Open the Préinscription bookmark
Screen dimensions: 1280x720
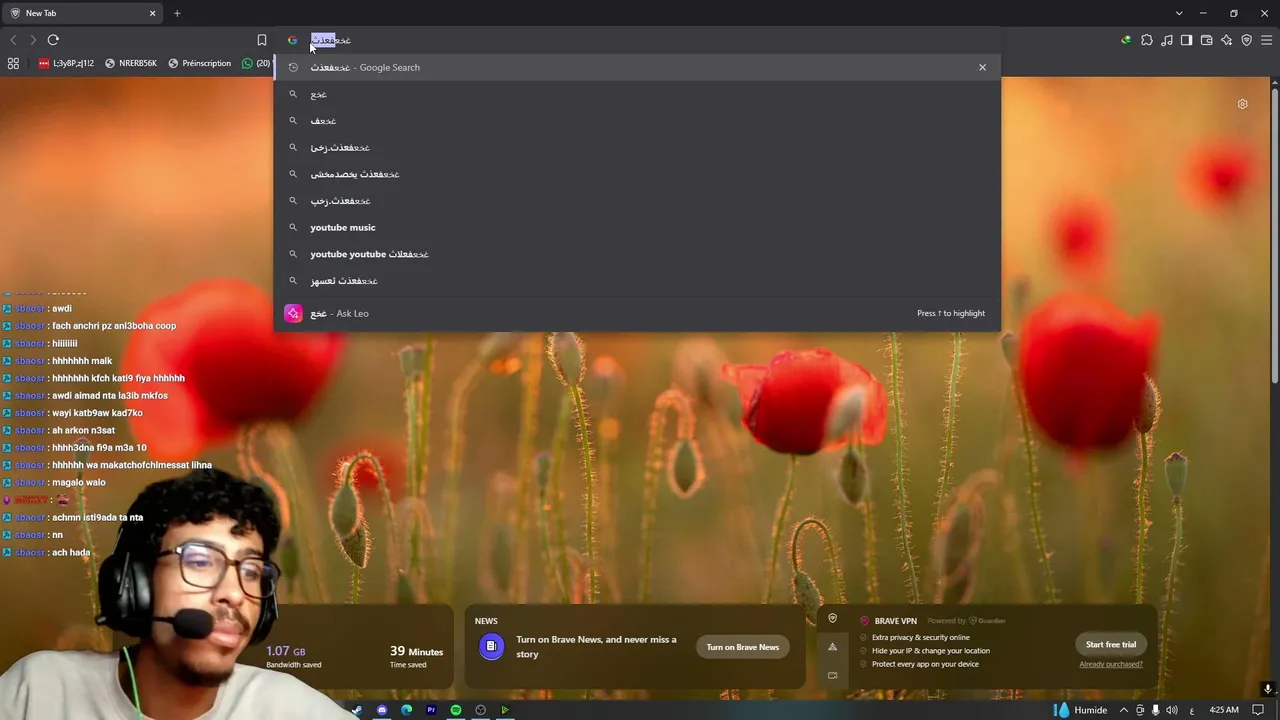(x=199, y=63)
